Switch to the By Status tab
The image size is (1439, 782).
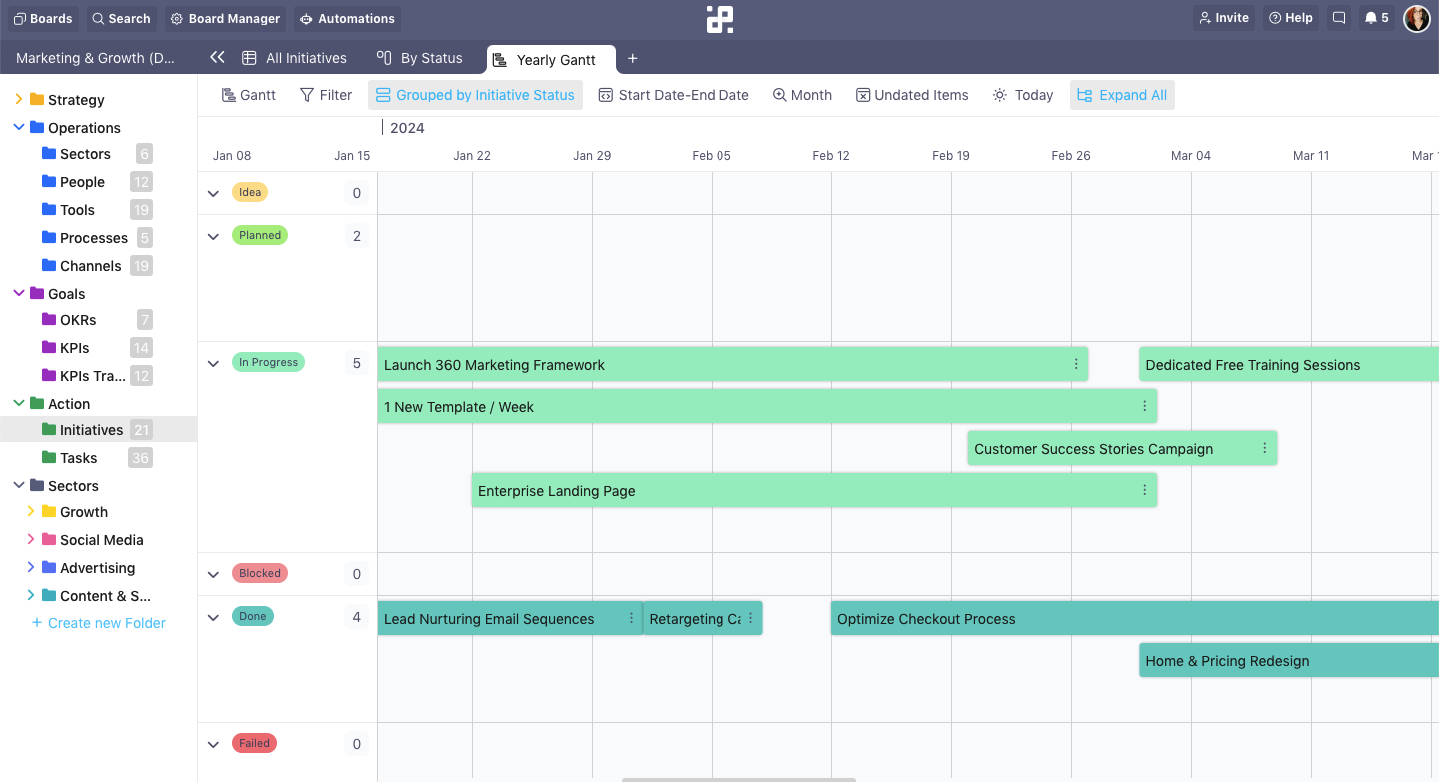click(420, 59)
